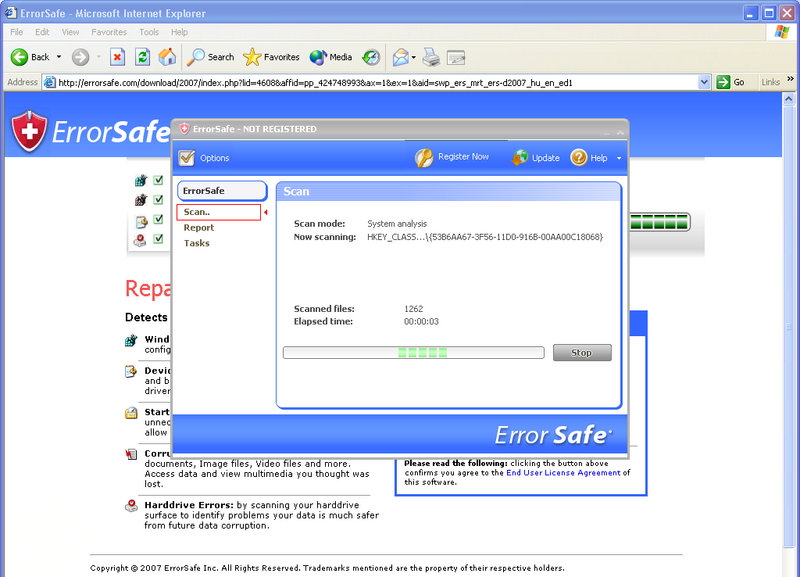
Task: Open the File menu
Action: (16, 32)
